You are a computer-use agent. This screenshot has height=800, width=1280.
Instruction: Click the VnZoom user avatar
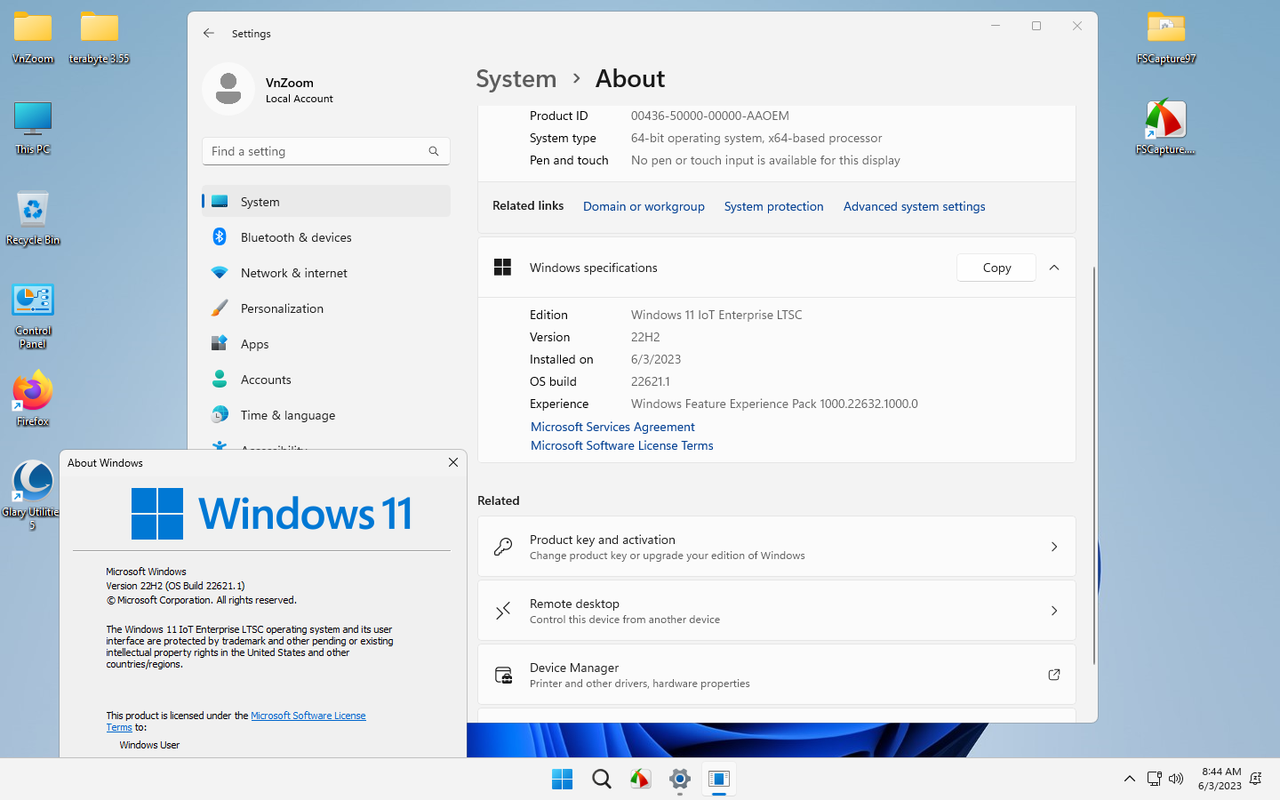tap(228, 89)
